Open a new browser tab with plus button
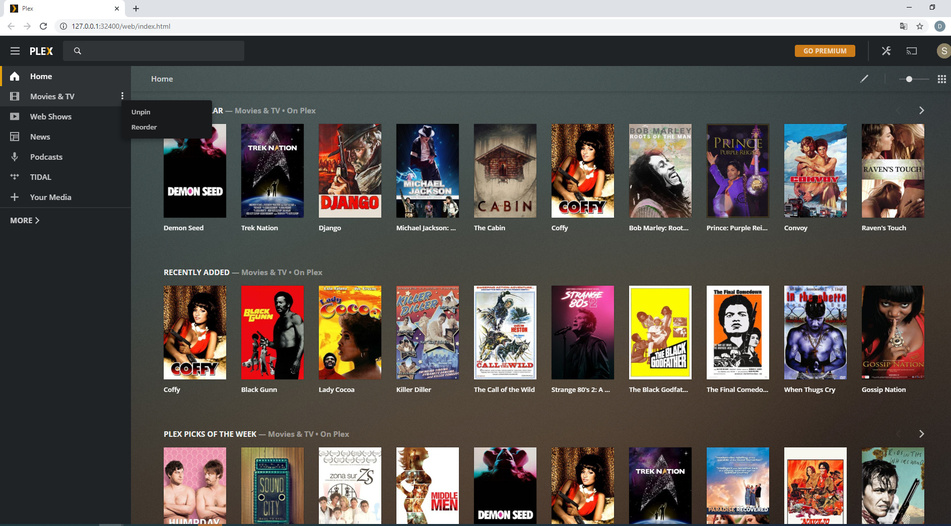The height and width of the screenshot is (526, 951). [136, 8]
